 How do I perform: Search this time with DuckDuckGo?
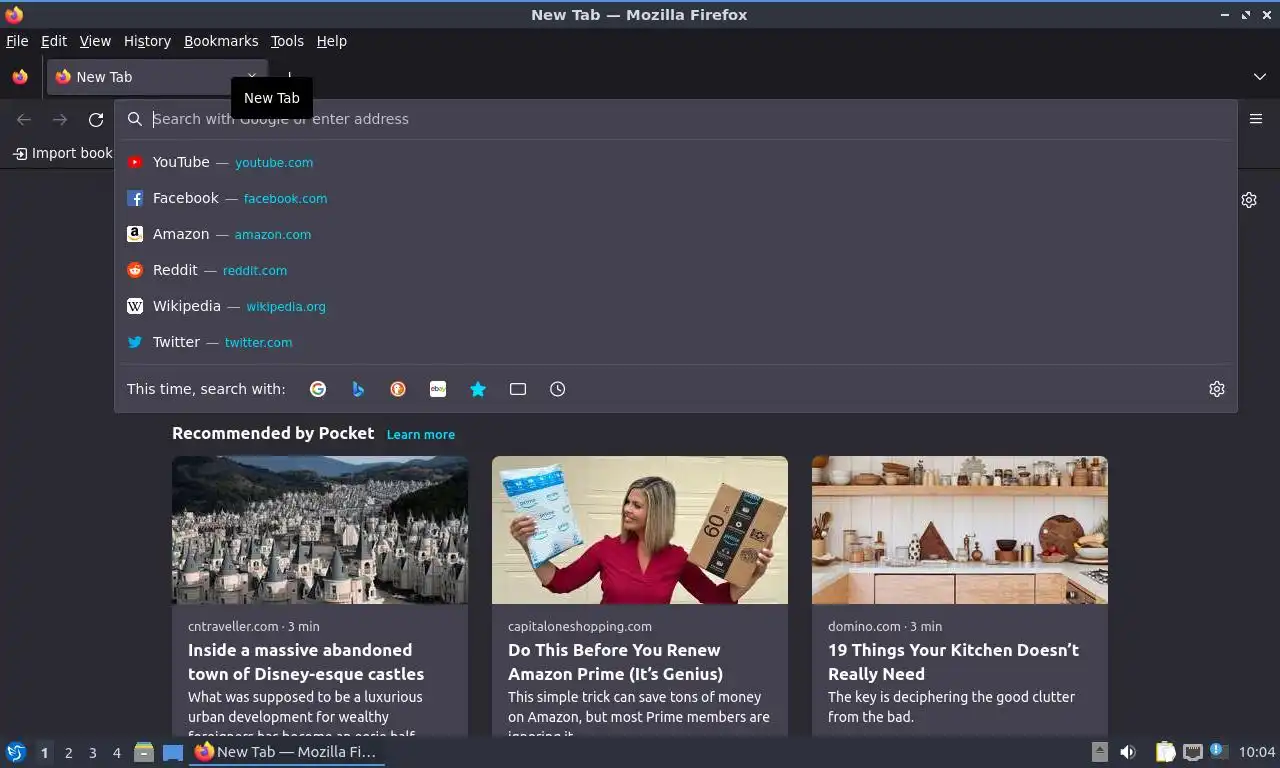[x=398, y=389]
